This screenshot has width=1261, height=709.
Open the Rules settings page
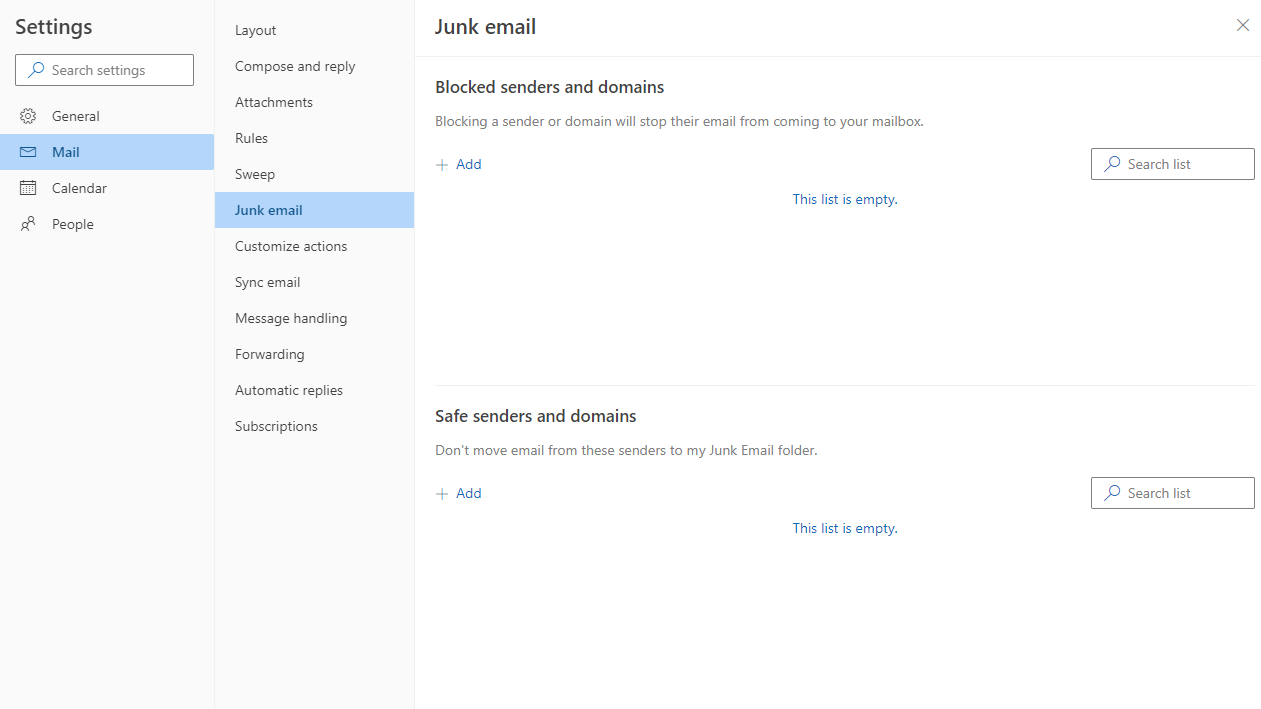[x=314, y=138]
